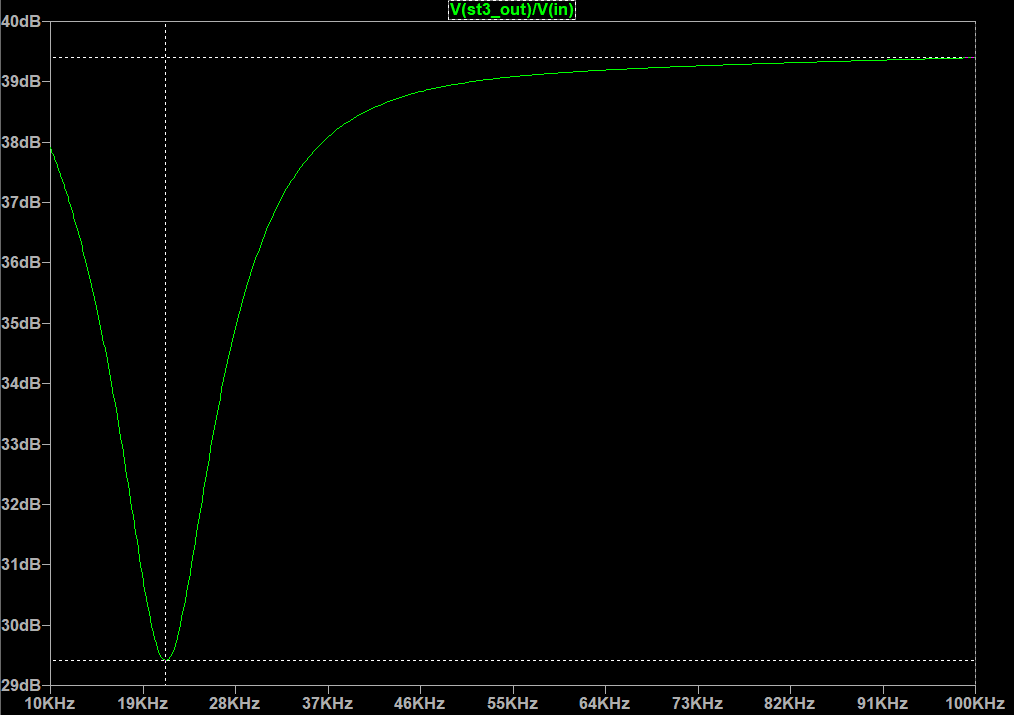
Task: Select the 28KHz tick label
Action: click(235, 704)
